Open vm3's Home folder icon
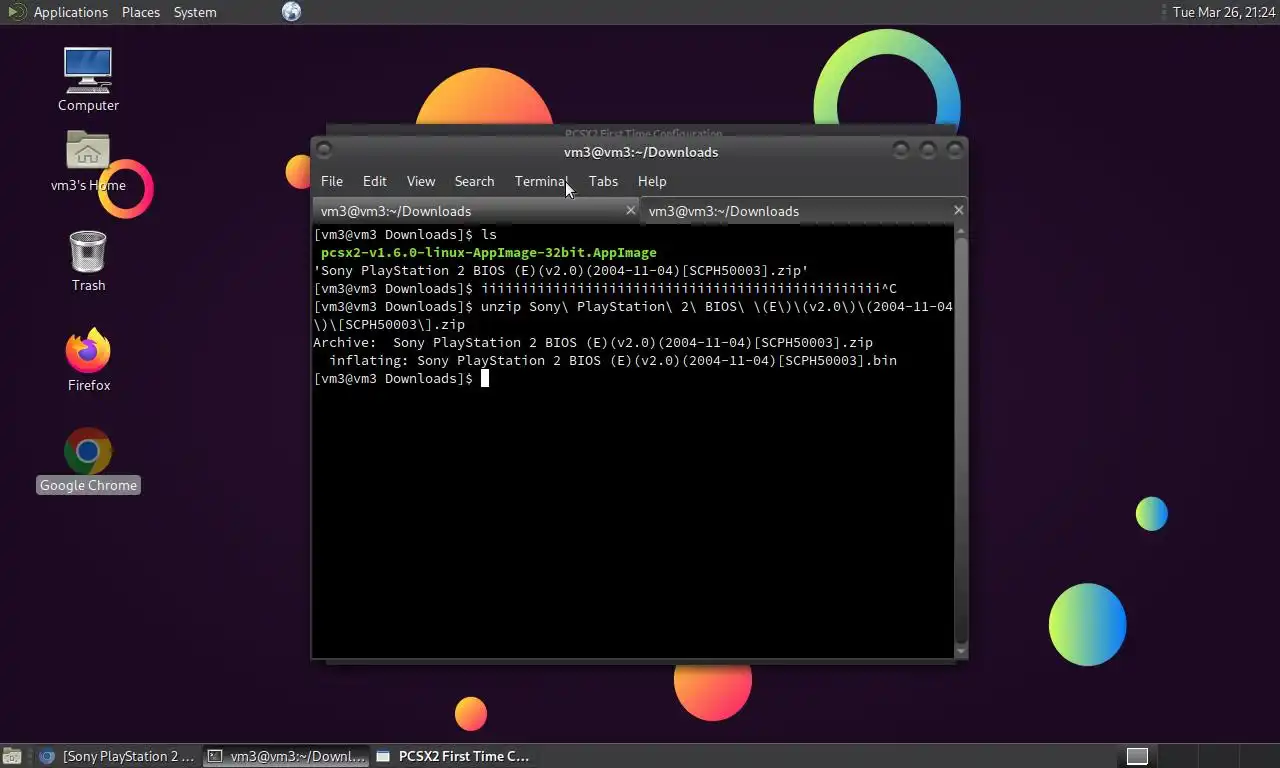The image size is (1280, 768). [88, 160]
